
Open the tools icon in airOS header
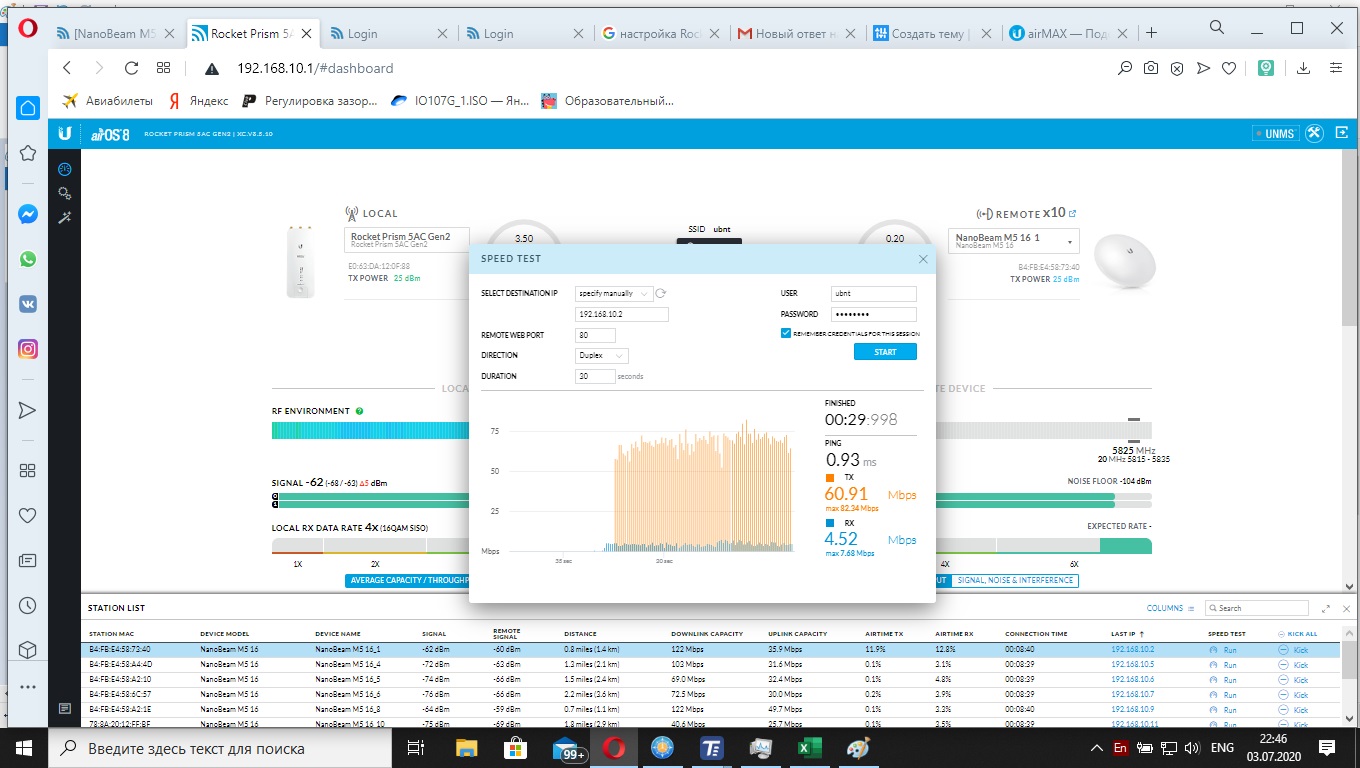tap(1314, 133)
